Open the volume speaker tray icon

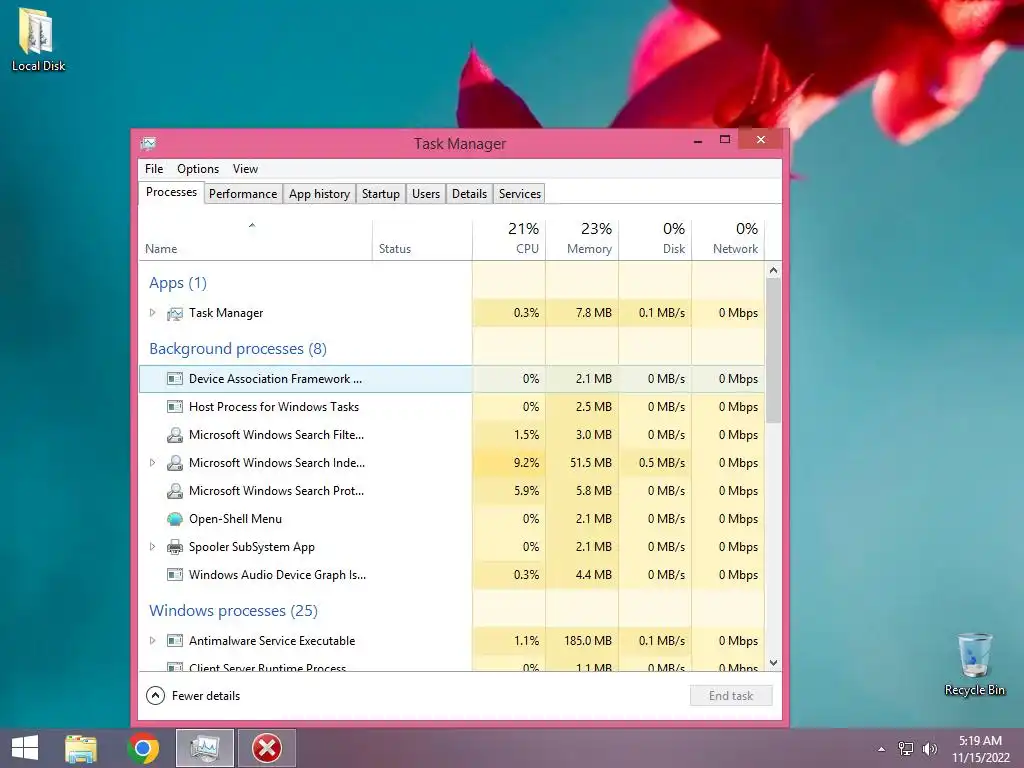click(930, 748)
